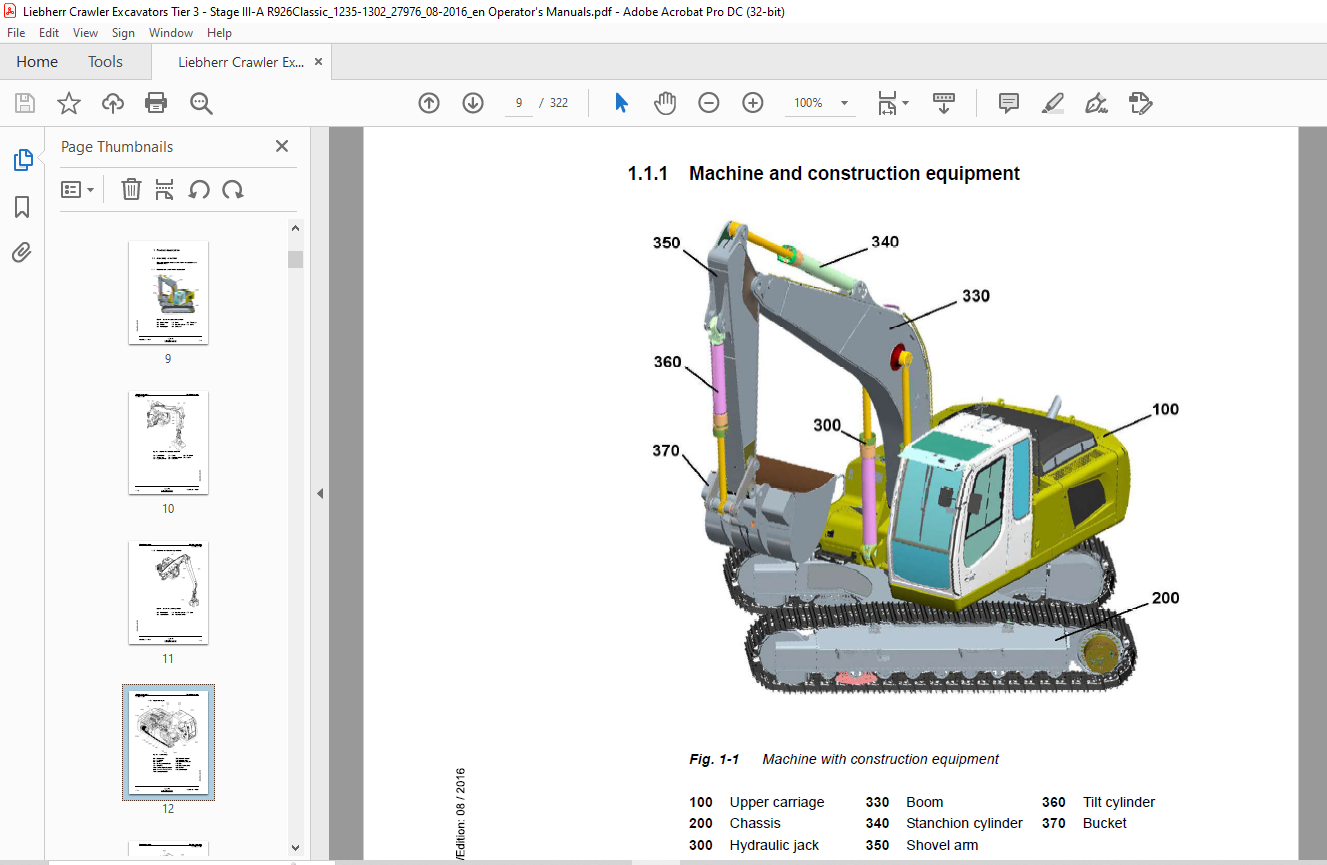
Task: Open the Page Thumbnails sidebar icon
Action: click(22, 160)
